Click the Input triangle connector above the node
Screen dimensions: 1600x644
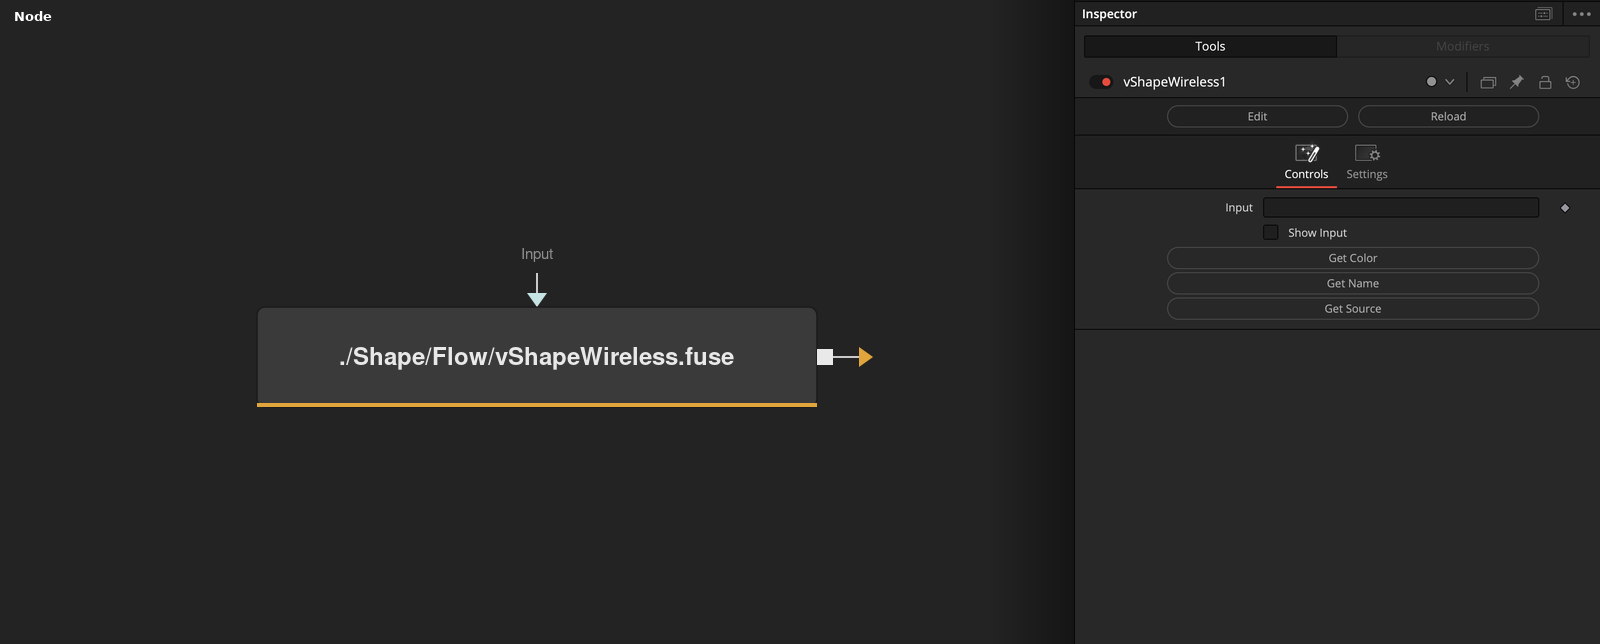click(x=537, y=299)
